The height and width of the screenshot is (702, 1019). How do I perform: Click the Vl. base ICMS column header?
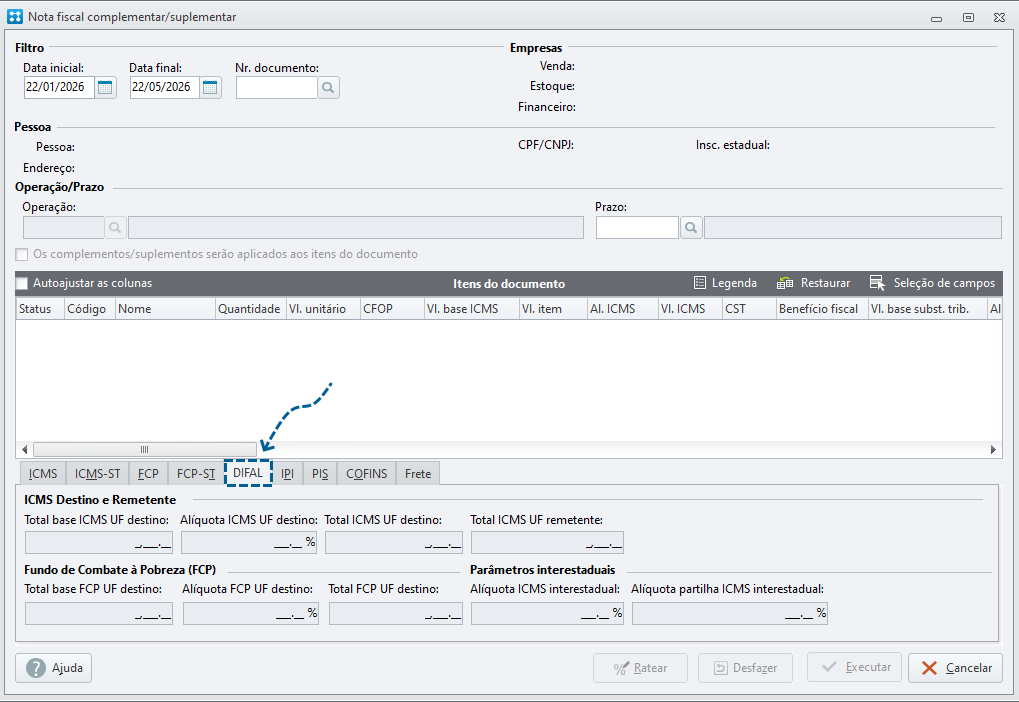[471, 309]
